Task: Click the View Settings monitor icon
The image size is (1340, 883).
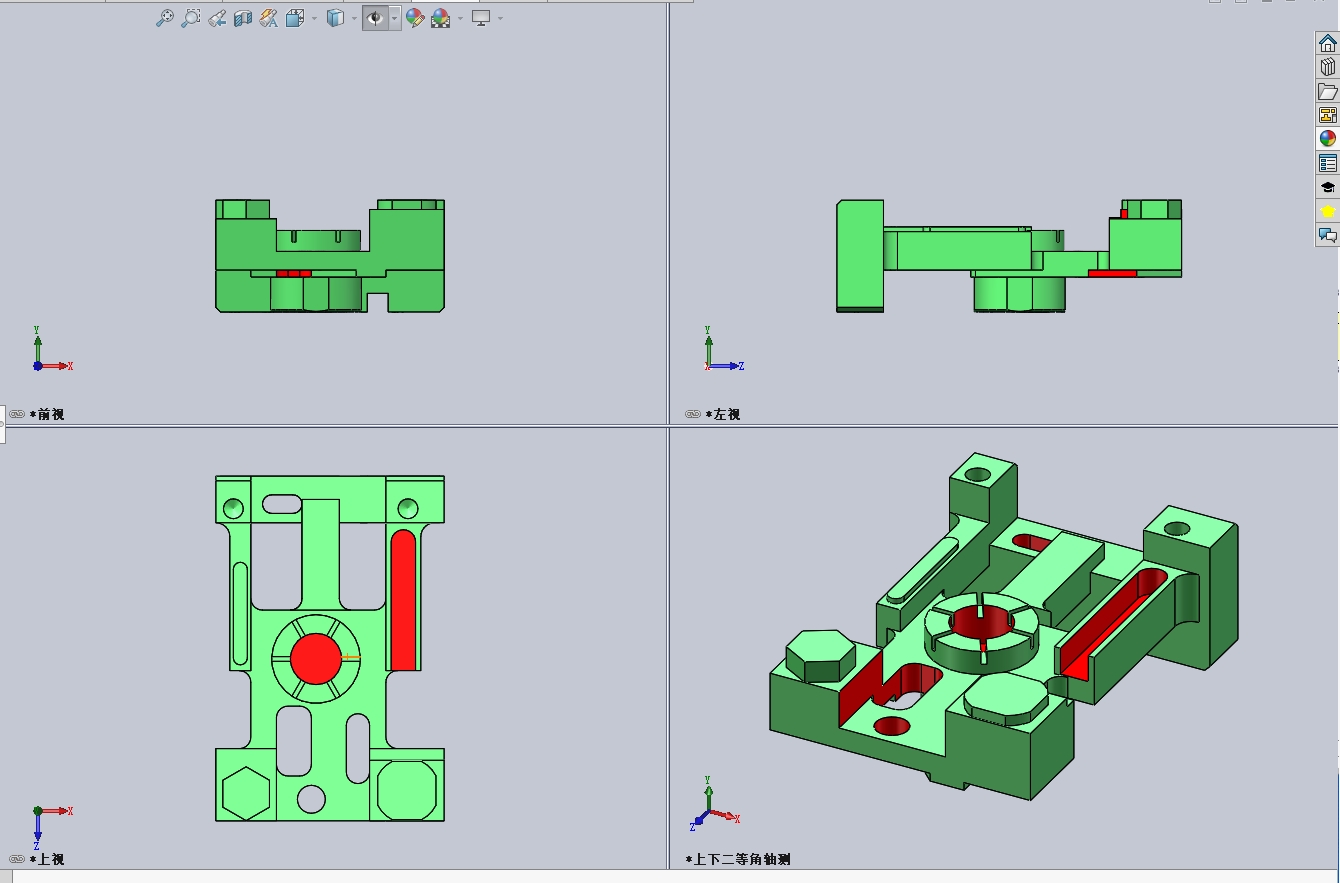Action: point(481,18)
